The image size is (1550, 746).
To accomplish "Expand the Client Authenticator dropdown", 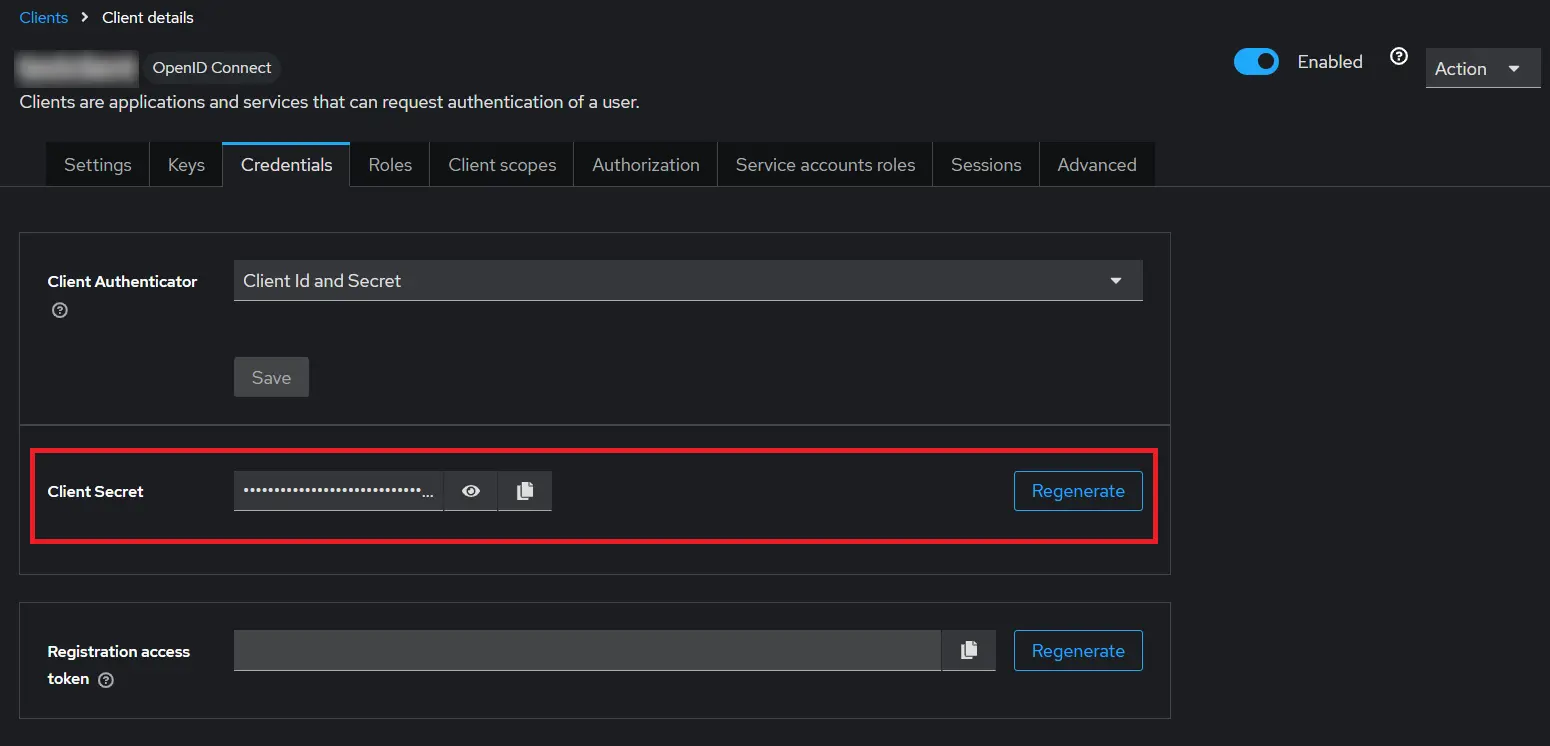I will (688, 281).
